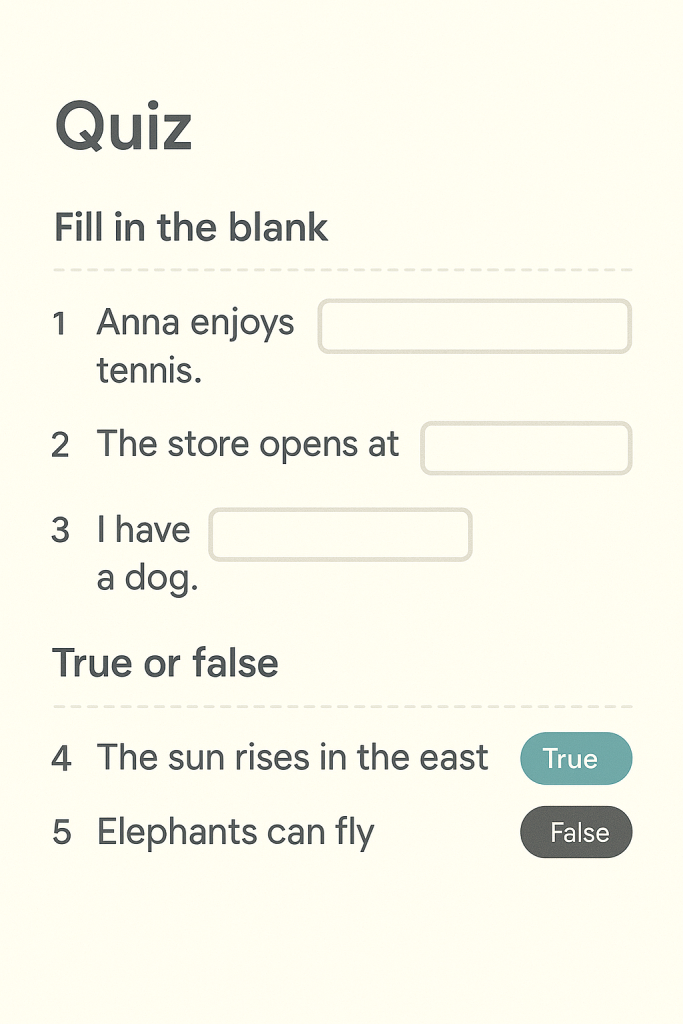Select the True pill for question 4

tap(576, 758)
